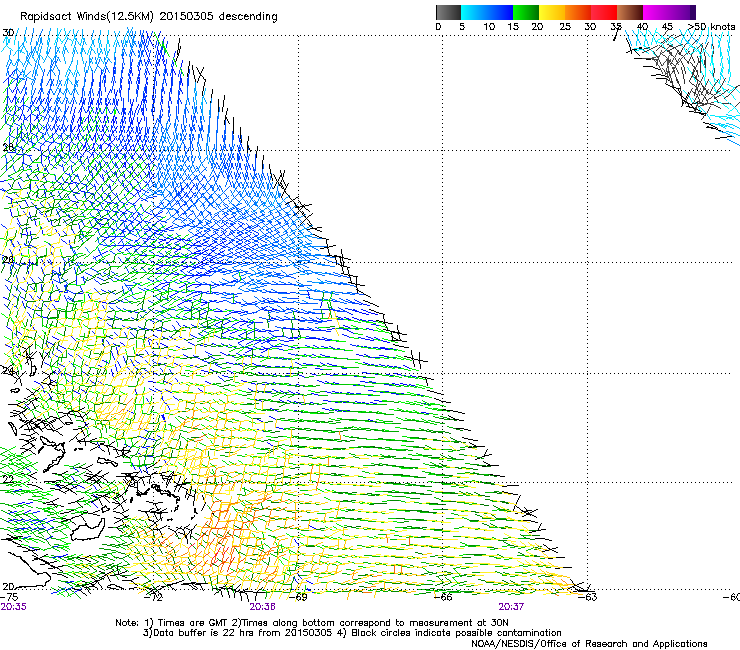Click the '3)Data buffer is 22 hrs' note line
This screenshot has width=740, height=650.
[x=352, y=633]
